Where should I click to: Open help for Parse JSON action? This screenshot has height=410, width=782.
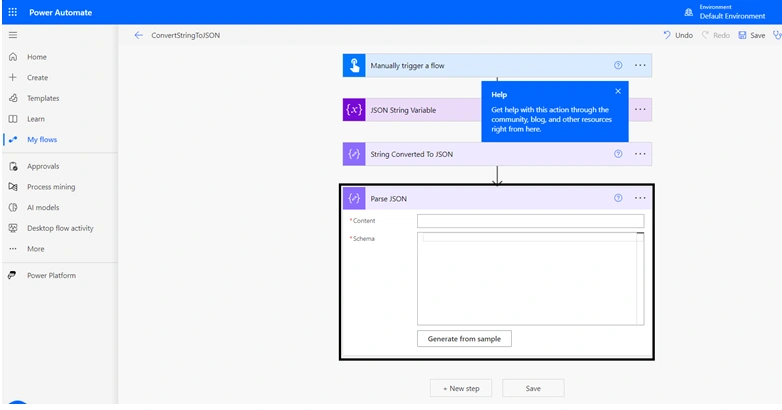[x=618, y=198]
